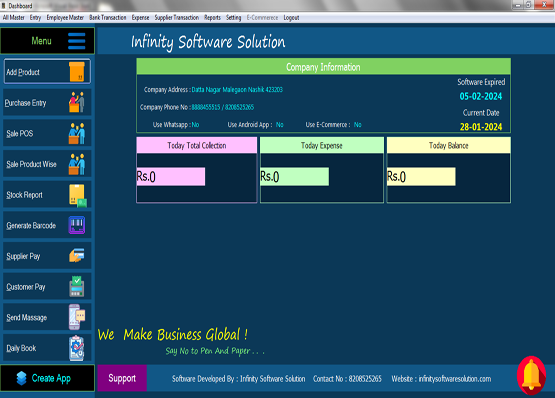Click the Generate Barcode icon
Screen dimensions: 555x398
click(77, 225)
